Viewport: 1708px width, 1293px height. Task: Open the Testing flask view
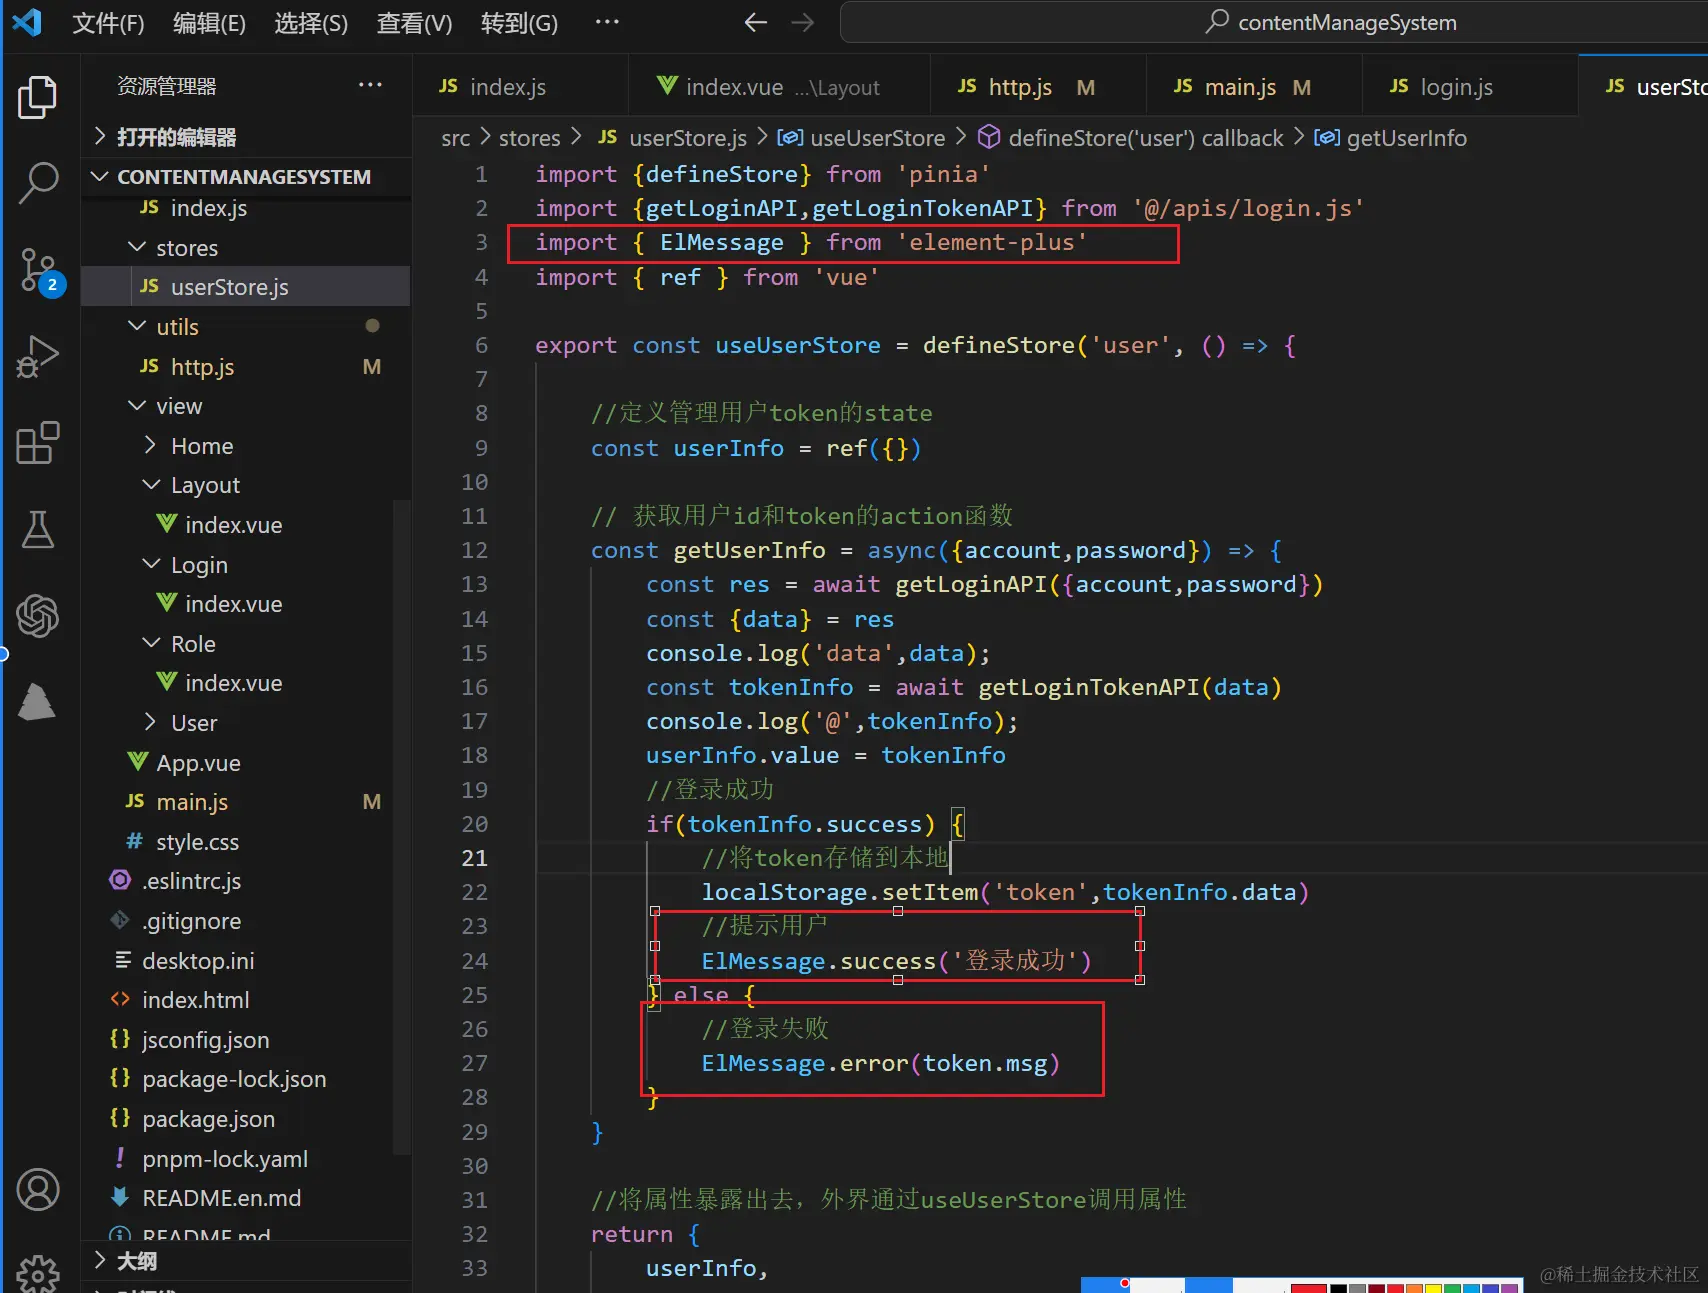[38, 529]
